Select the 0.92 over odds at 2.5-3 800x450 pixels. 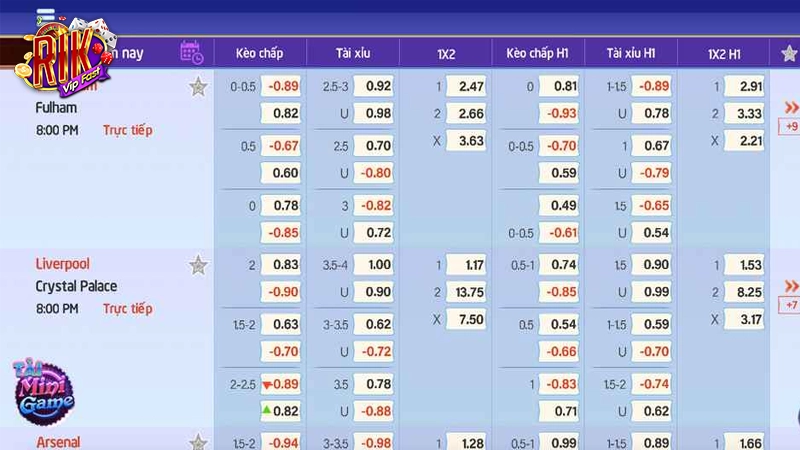[x=373, y=86]
